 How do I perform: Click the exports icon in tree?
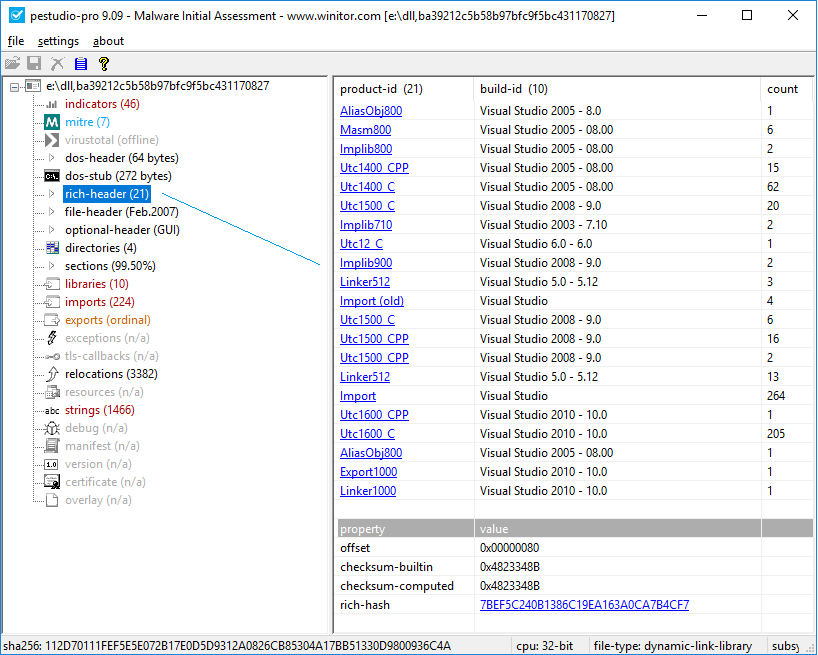tap(52, 320)
